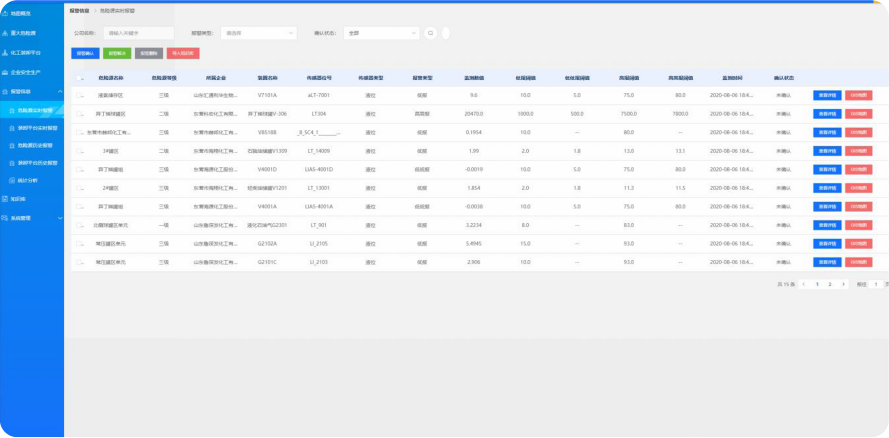Screen dimensions: 889x438
Task: Click the 化工装卸平台 sidebar icon
Action: 5,53
